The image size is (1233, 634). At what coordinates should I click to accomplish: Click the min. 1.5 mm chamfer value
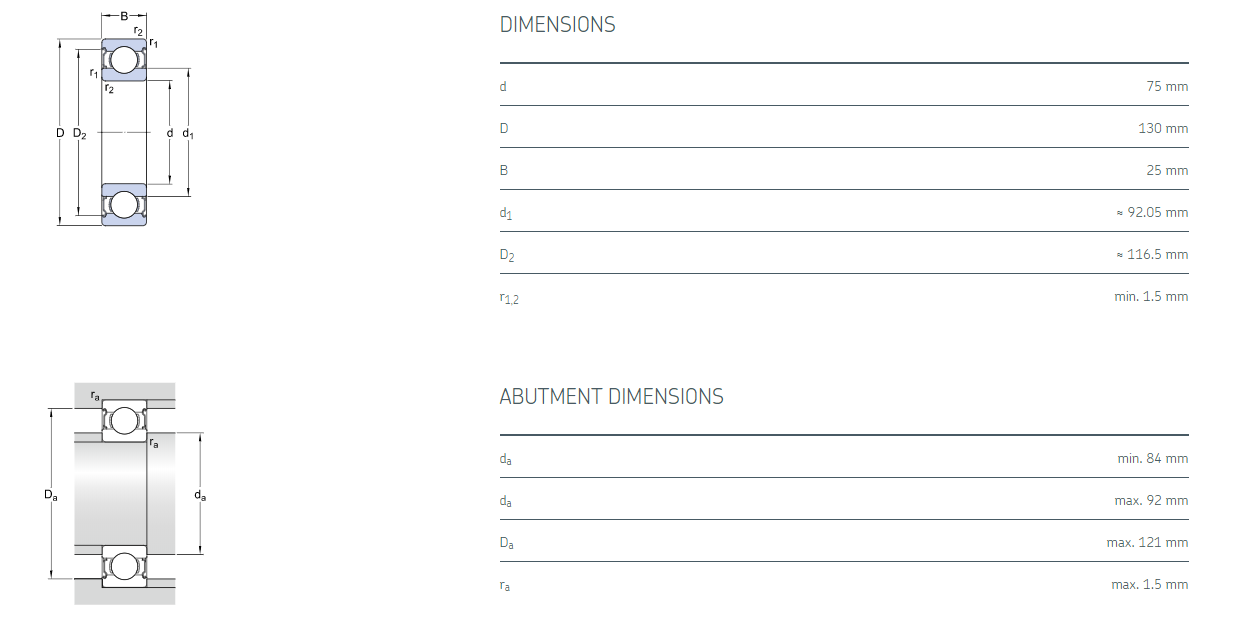[1151, 297]
